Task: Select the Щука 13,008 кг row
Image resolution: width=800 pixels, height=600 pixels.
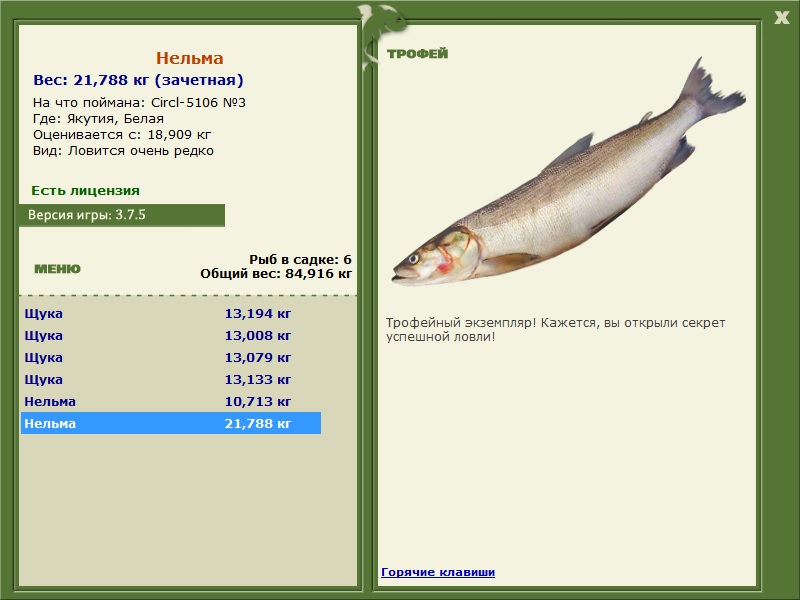Action: click(x=171, y=335)
